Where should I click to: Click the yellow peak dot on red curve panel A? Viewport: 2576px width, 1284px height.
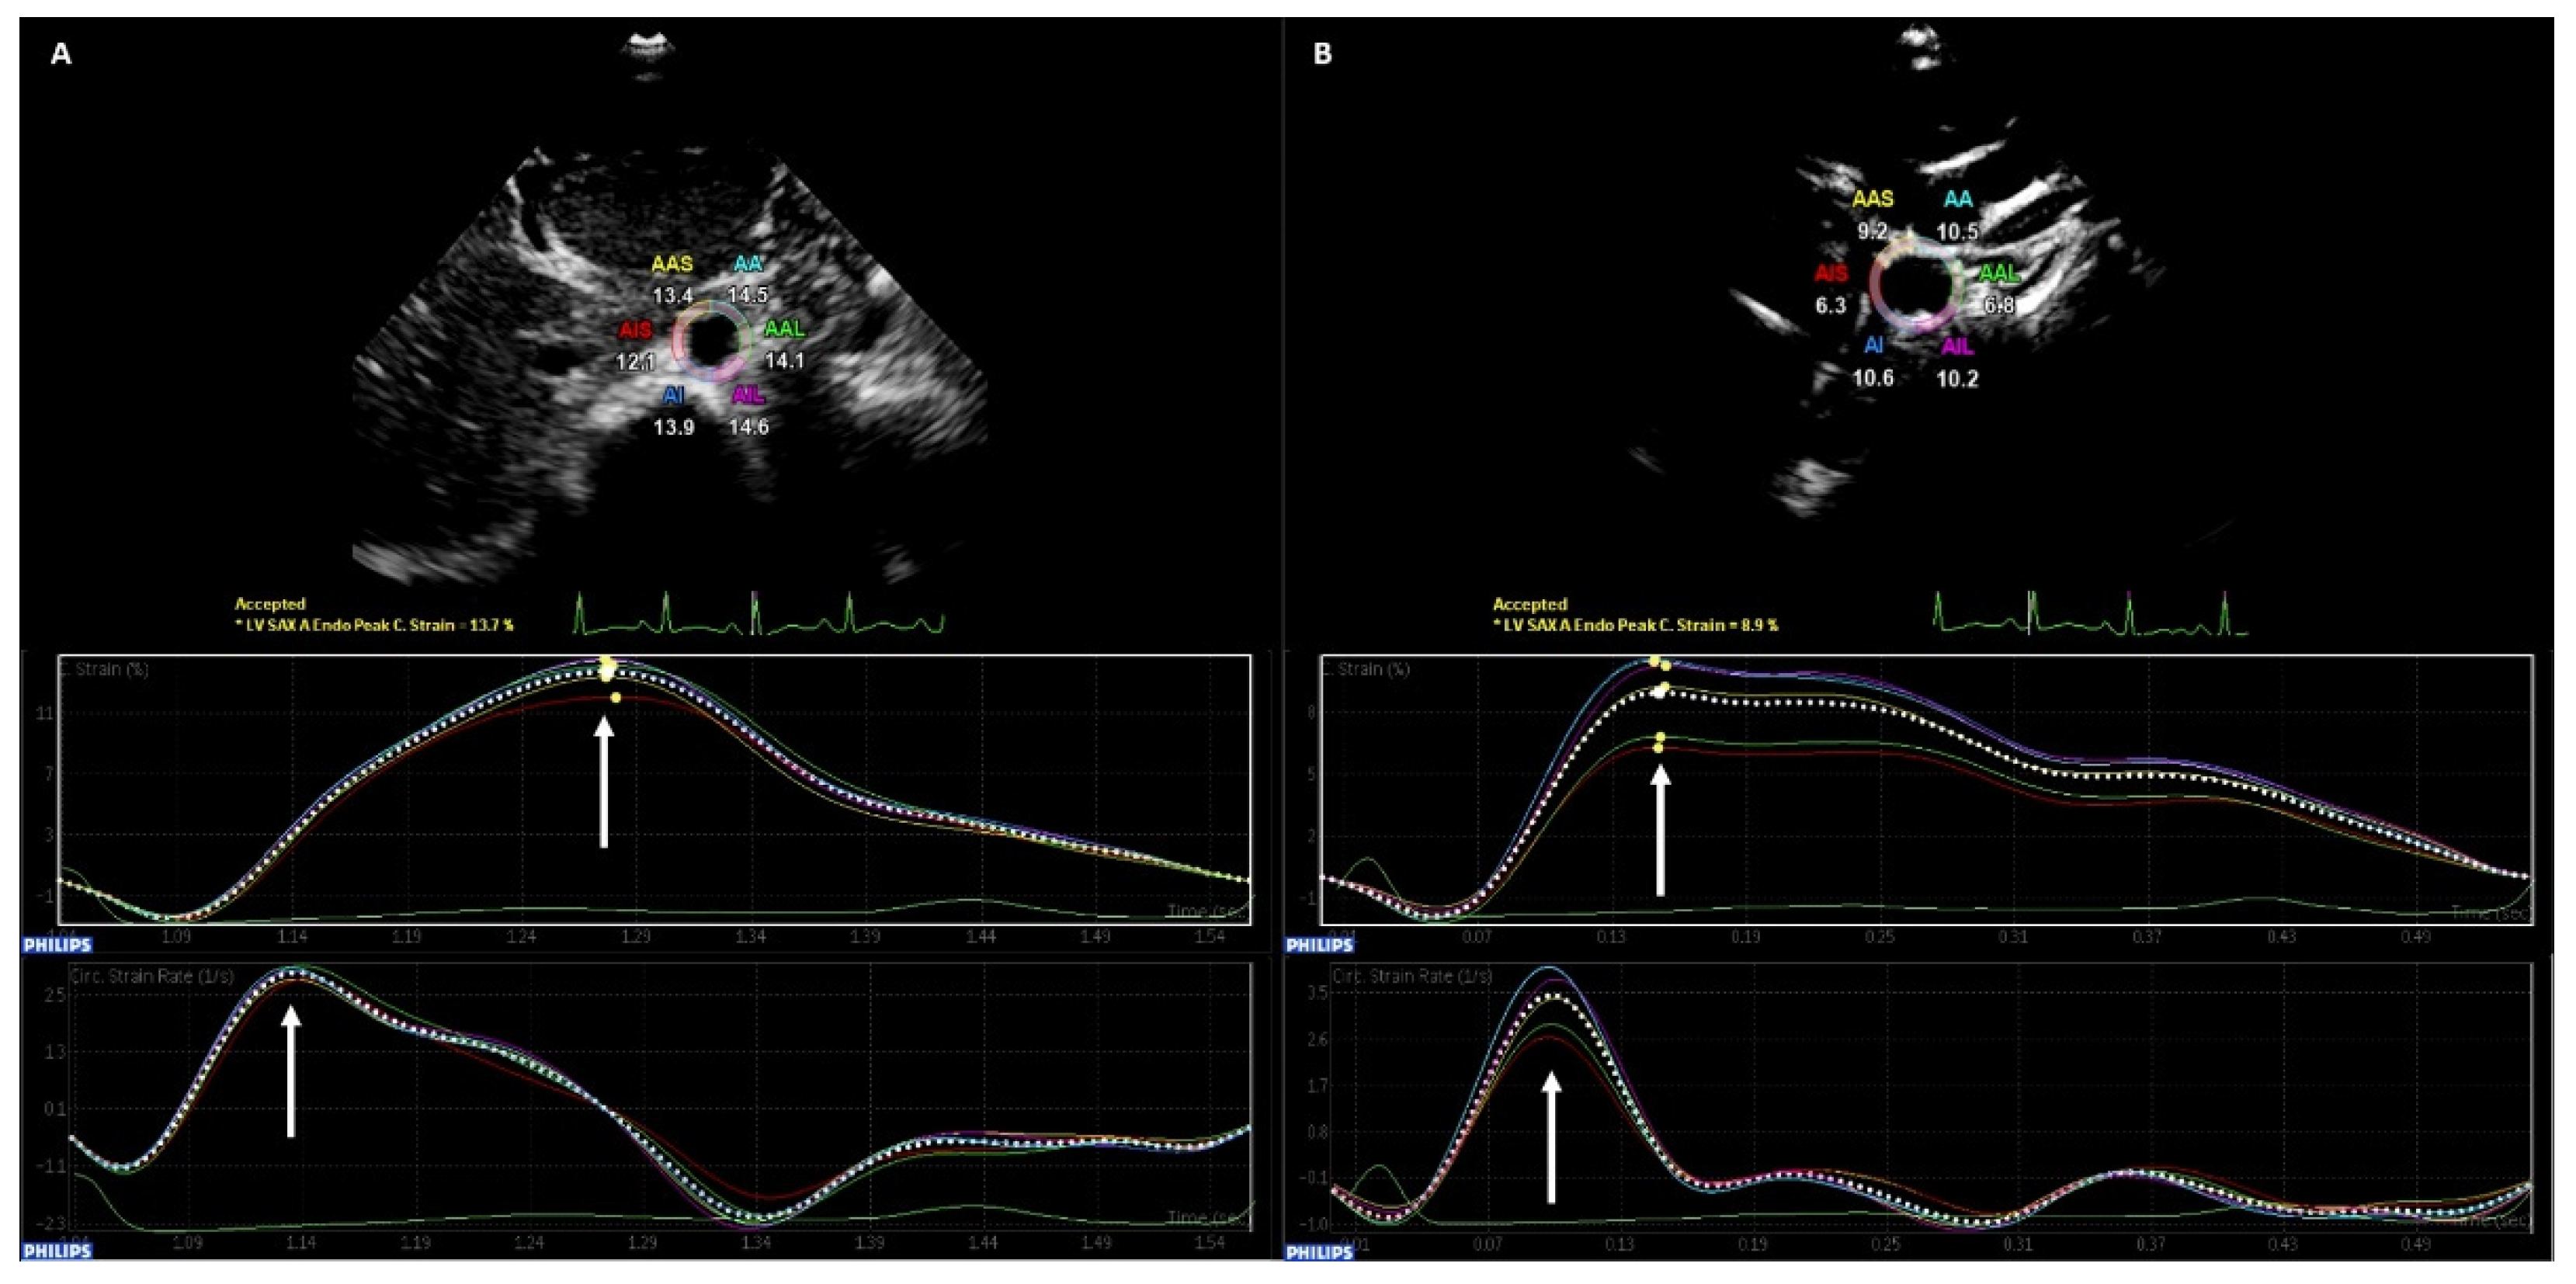616,697
